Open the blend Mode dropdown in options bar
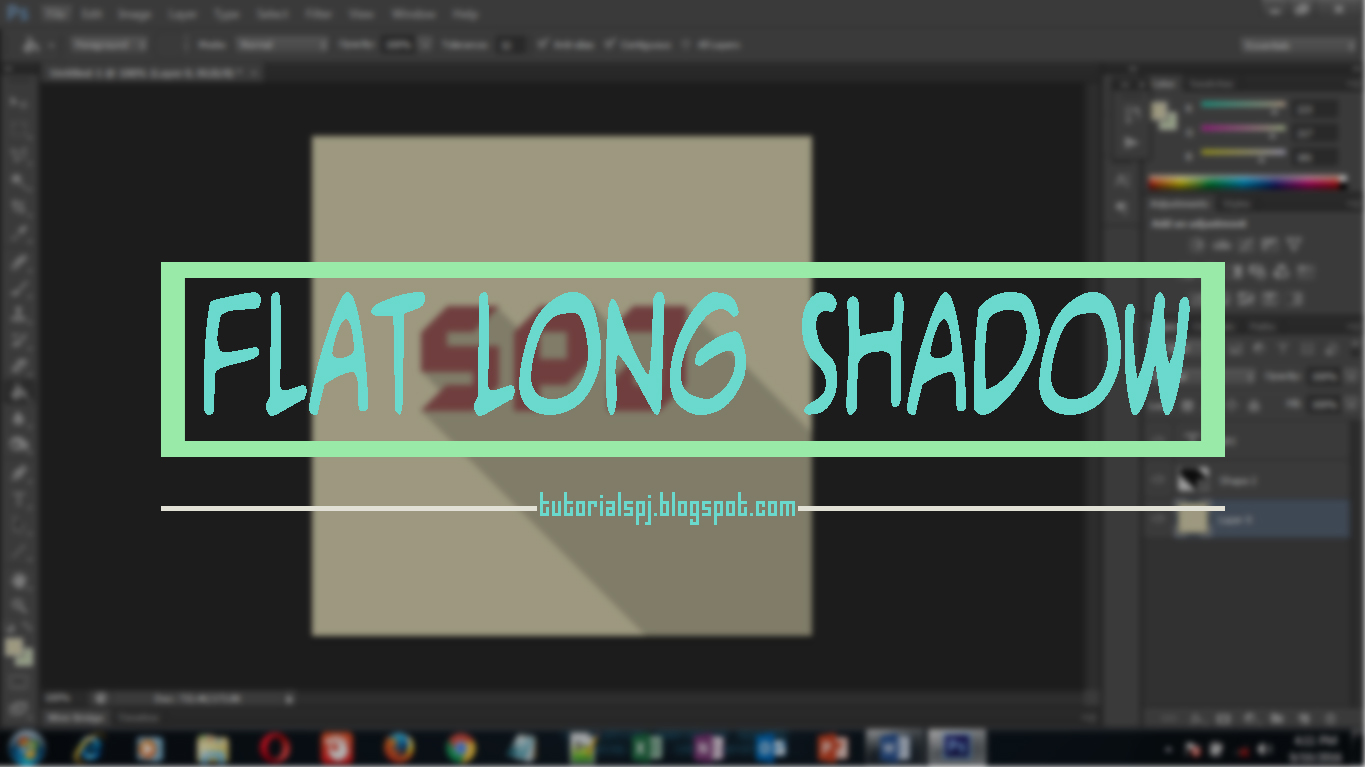This screenshot has height=767, width=1365. click(x=280, y=44)
